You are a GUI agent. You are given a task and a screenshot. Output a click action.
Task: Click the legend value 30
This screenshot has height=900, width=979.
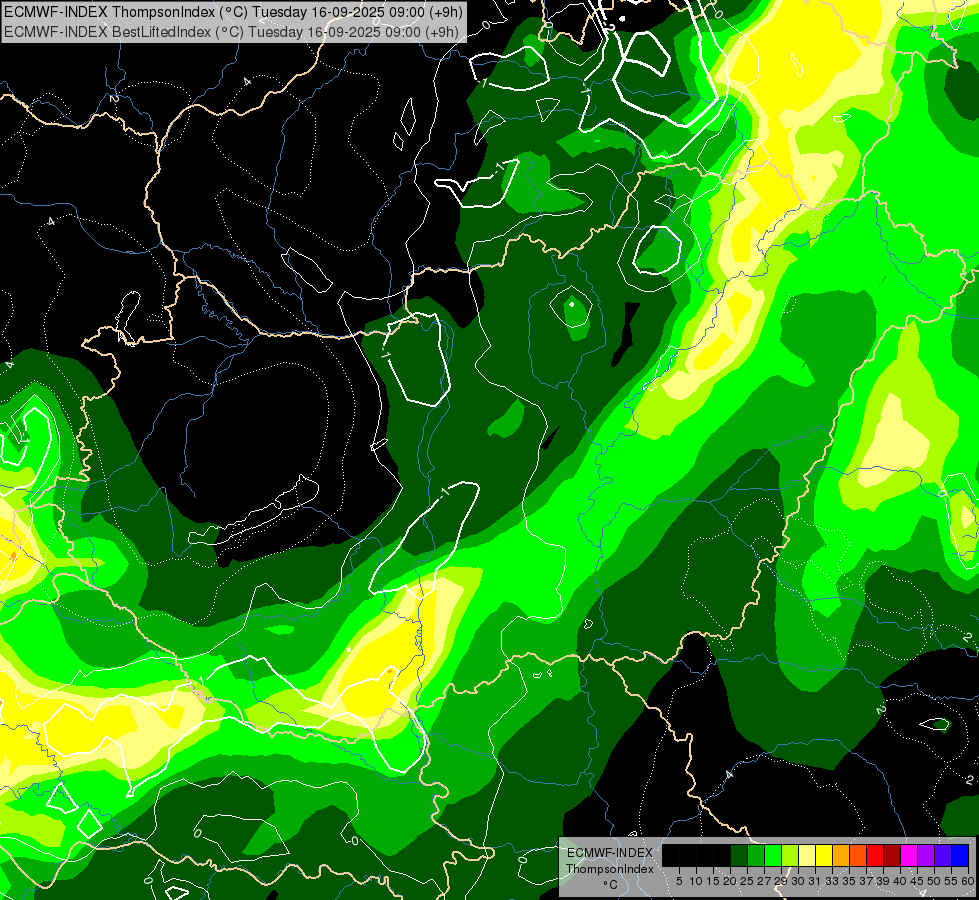pyautogui.click(x=799, y=881)
